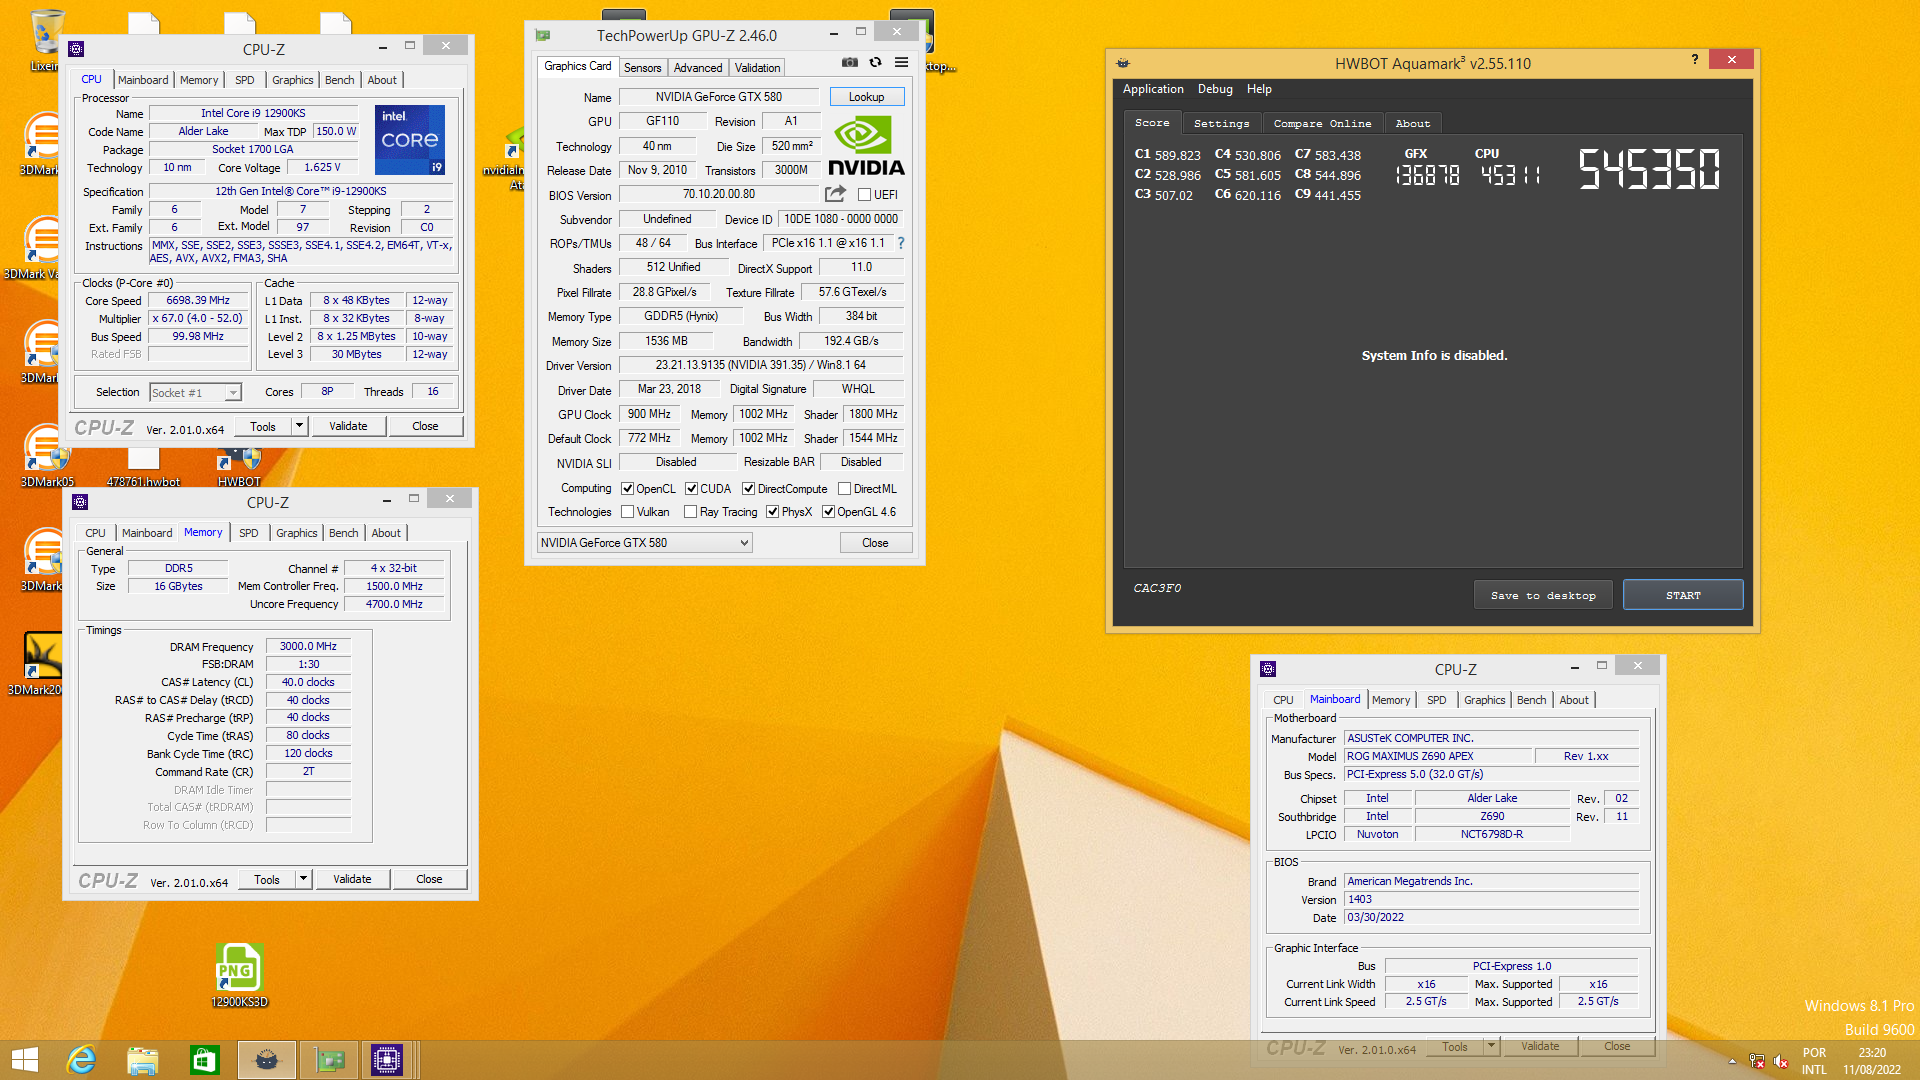Click the muted volume tray icon
Screen dimensions: 1920x1080
1781,1061
